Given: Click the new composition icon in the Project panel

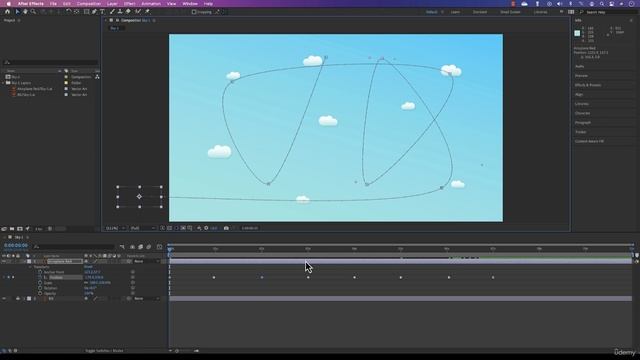Looking at the screenshot, I should coord(20,229).
